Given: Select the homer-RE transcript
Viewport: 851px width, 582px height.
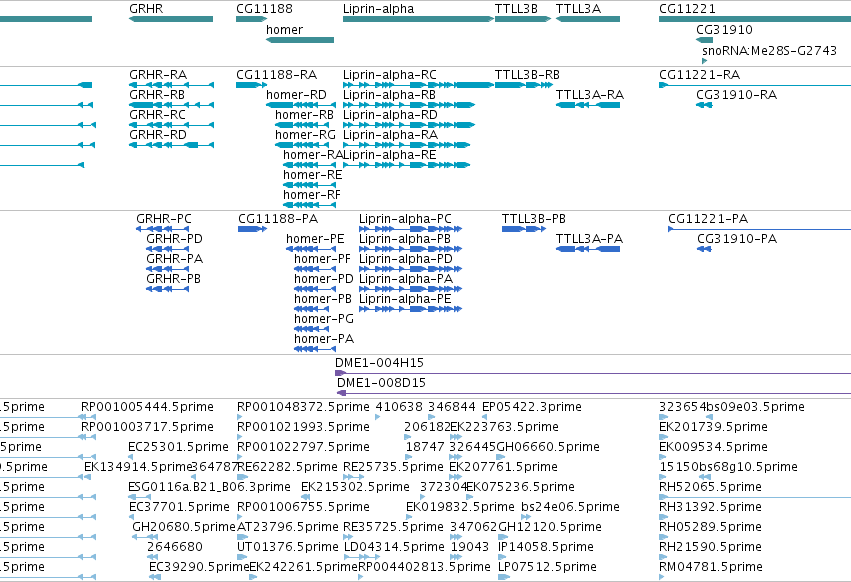Looking at the screenshot, I should click(x=309, y=185).
